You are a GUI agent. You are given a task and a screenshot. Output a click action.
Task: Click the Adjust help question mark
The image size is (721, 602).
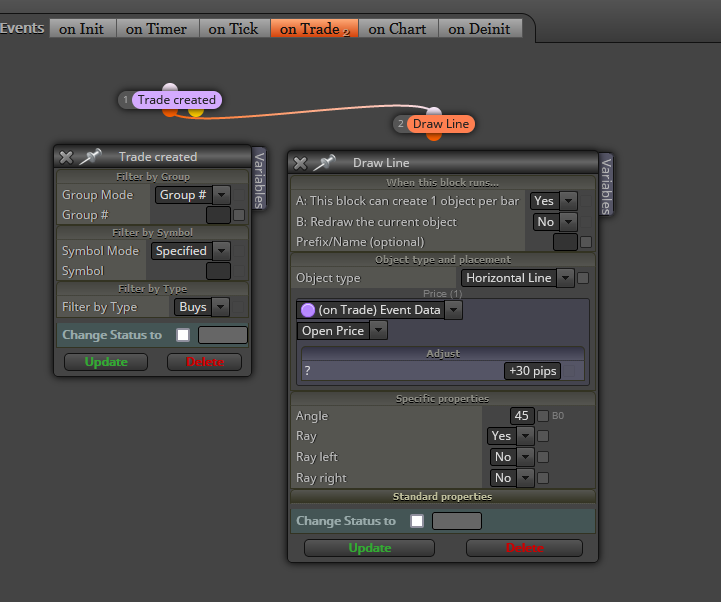308,371
